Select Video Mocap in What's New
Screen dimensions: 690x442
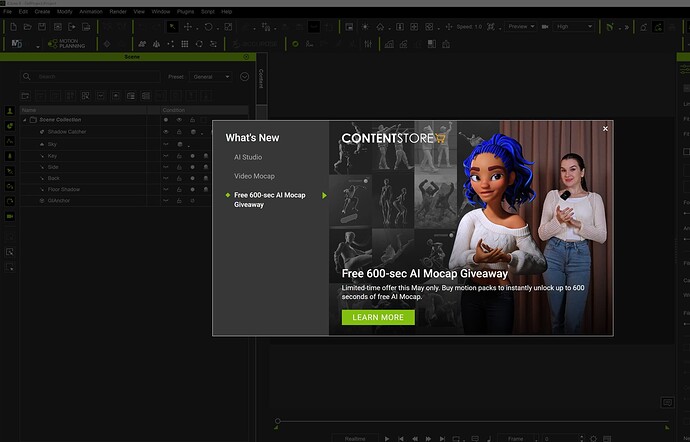pos(254,176)
